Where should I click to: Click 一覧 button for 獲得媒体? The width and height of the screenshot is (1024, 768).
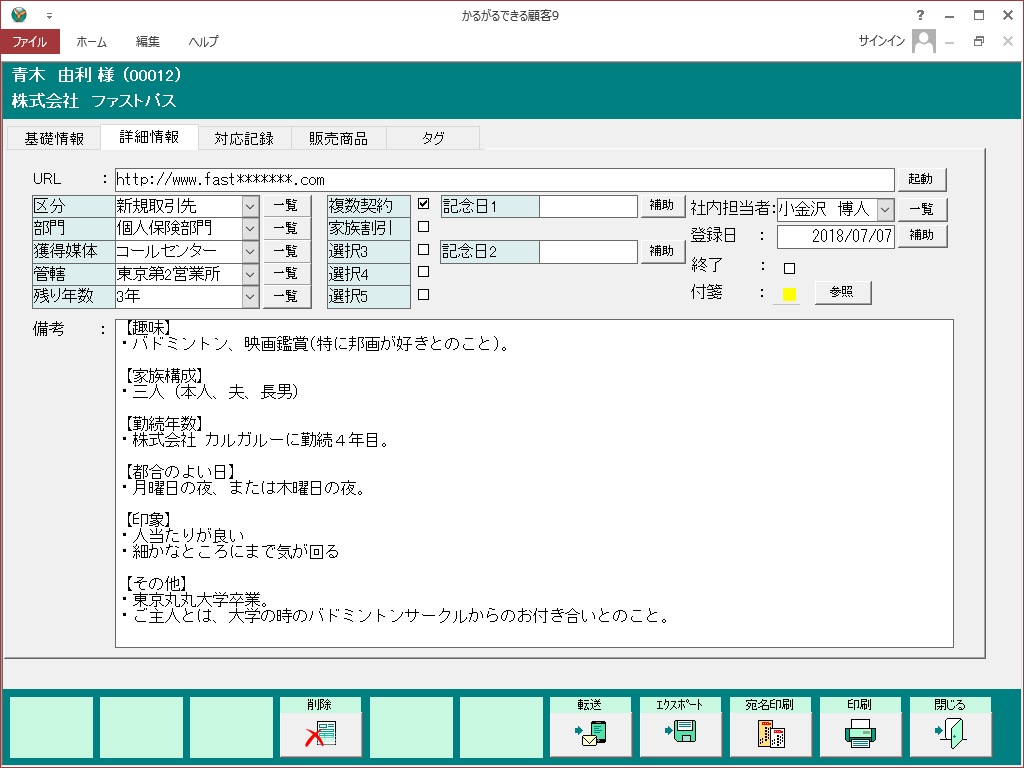pos(286,251)
